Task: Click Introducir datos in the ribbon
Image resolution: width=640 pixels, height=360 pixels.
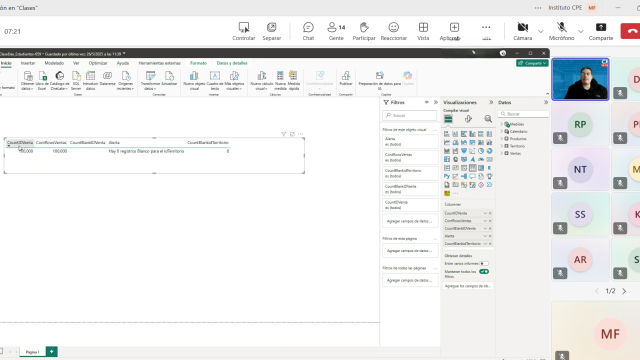Action: [x=91, y=80]
